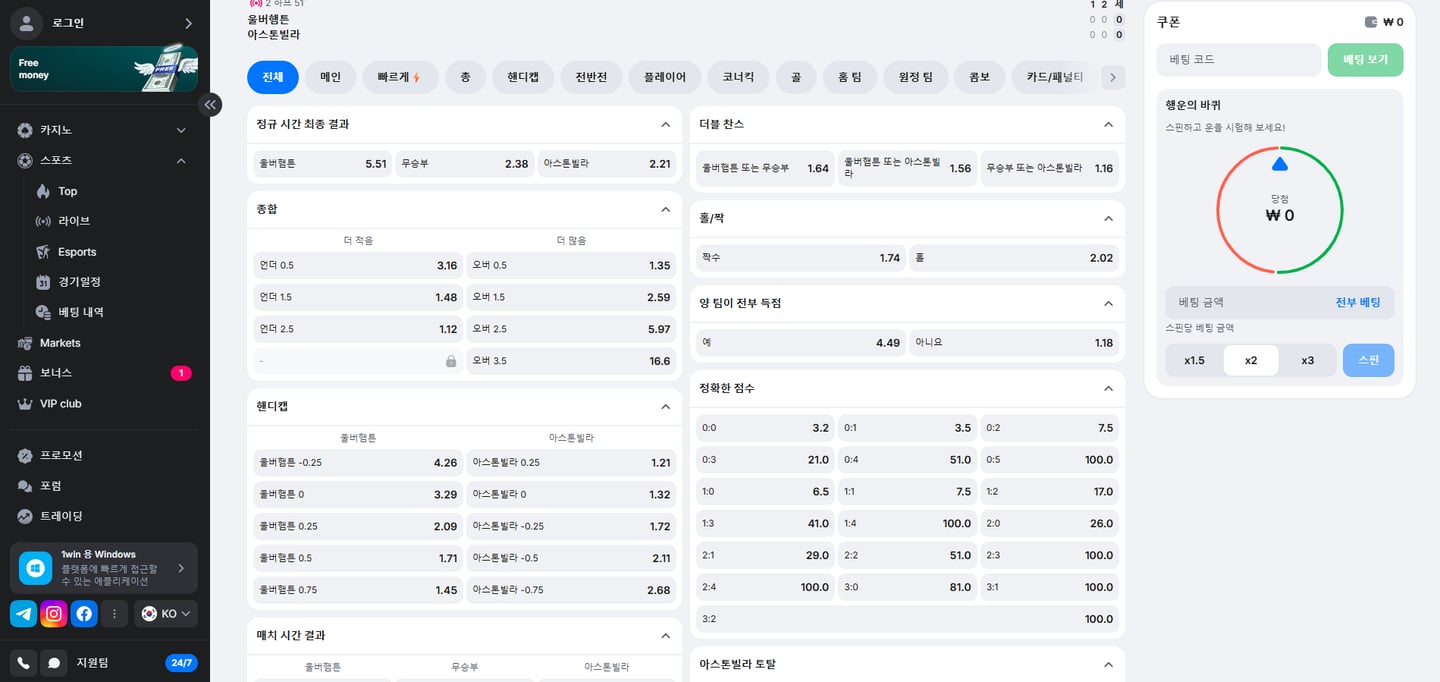Switch to the 코너킥 tab
1440x682 pixels.
(738, 77)
